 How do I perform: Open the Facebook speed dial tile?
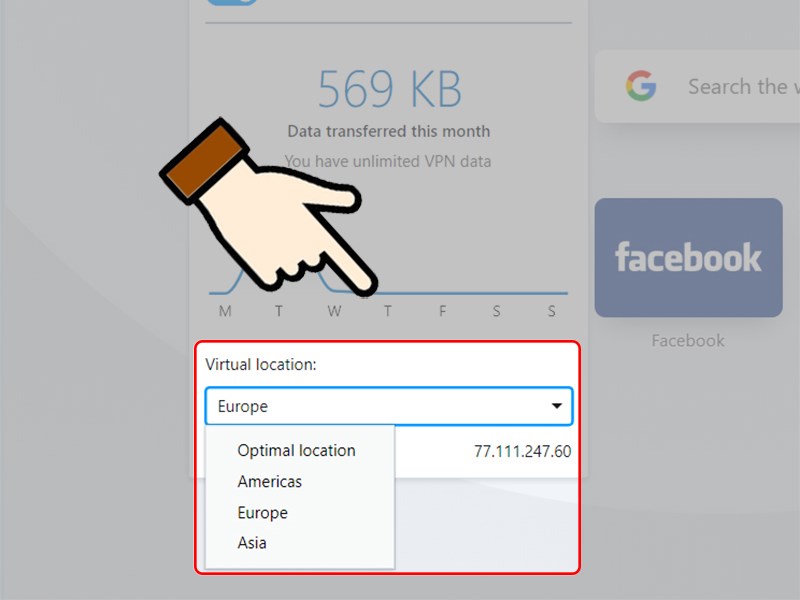(x=688, y=257)
